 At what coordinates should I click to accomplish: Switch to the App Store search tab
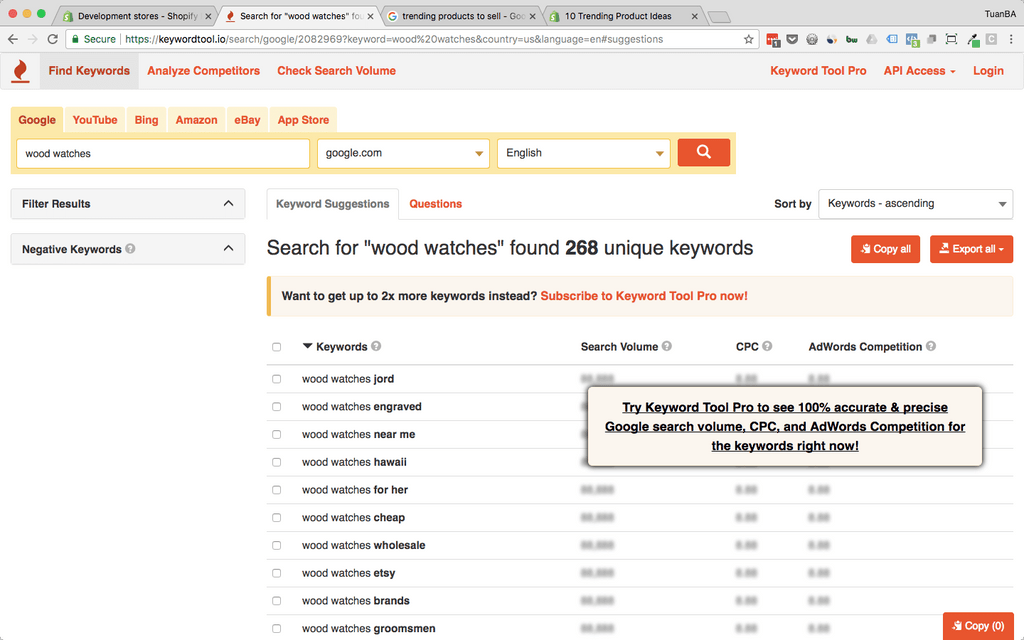303,120
